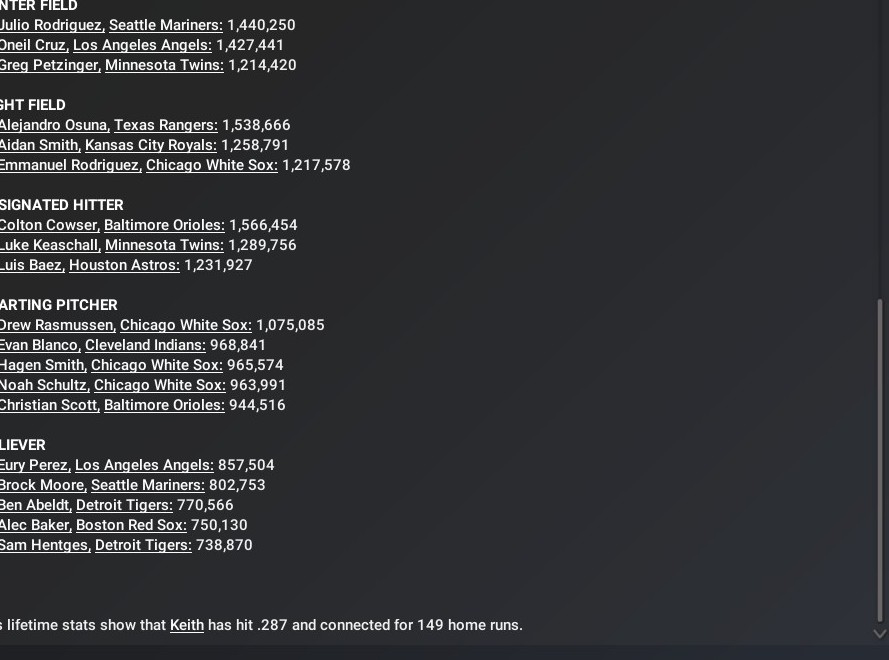
Task: Open Christian Scott's player page
Action: point(49,405)
